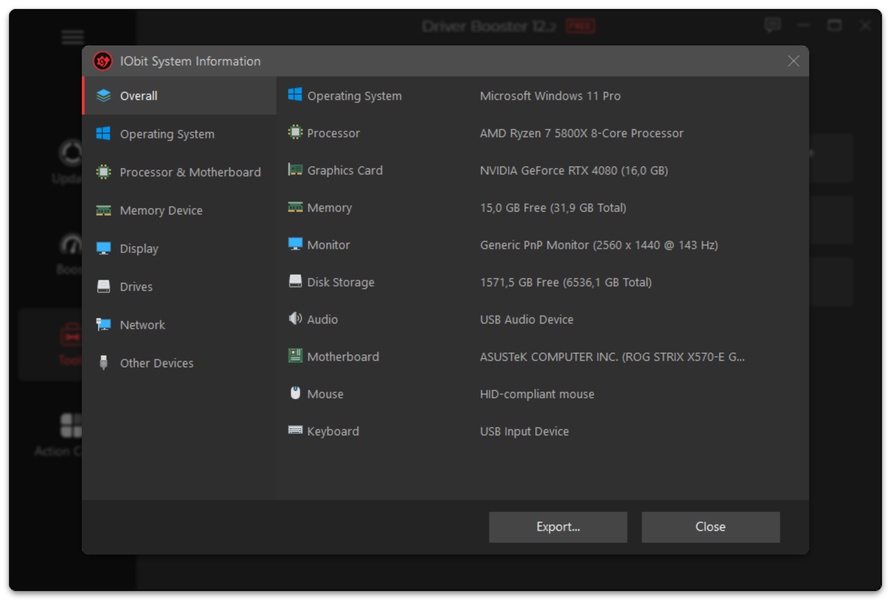Open the Operating System sidebar section

[x=166, y=134]
